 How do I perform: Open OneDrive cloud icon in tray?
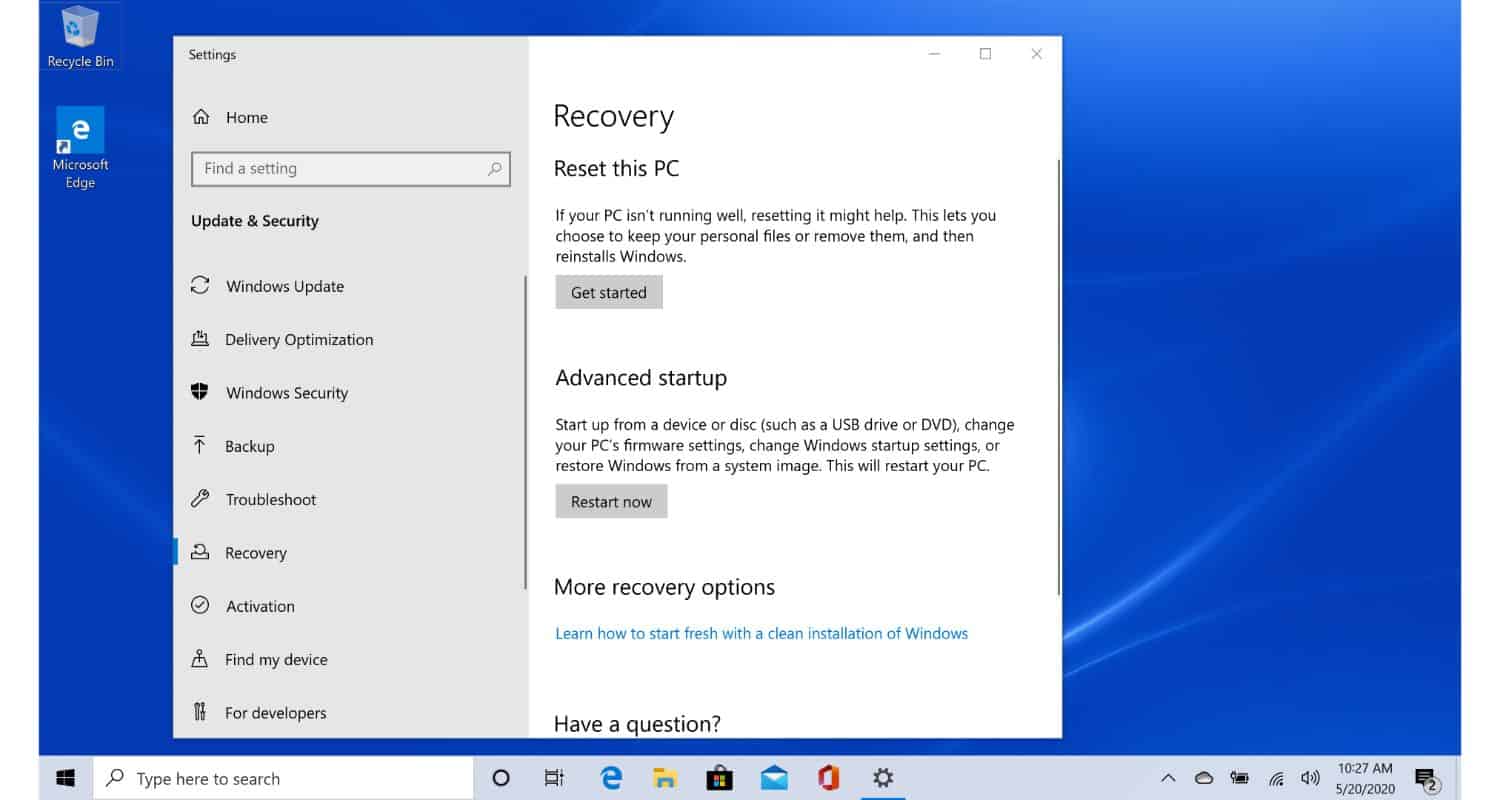[1204, 778]
